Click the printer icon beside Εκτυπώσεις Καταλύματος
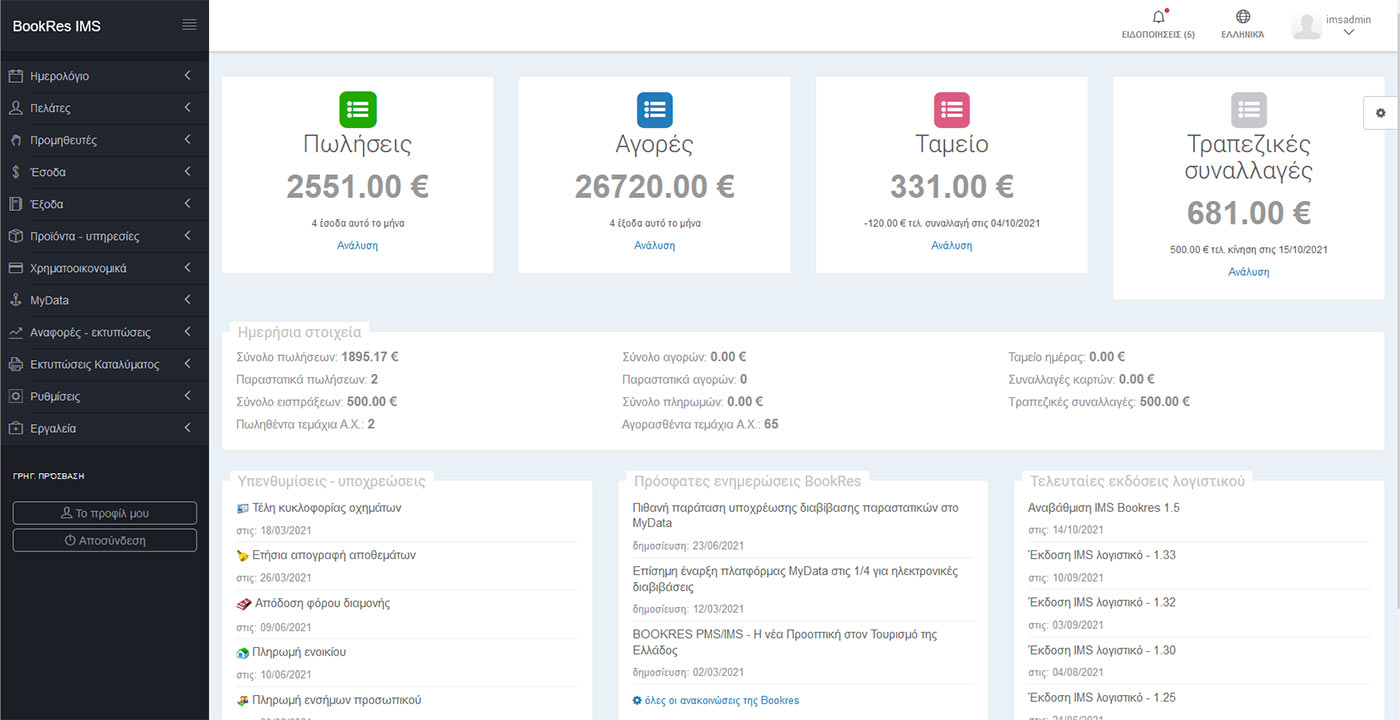The width and height of the screenshot is (1400, 720). [x=16, y=364]
